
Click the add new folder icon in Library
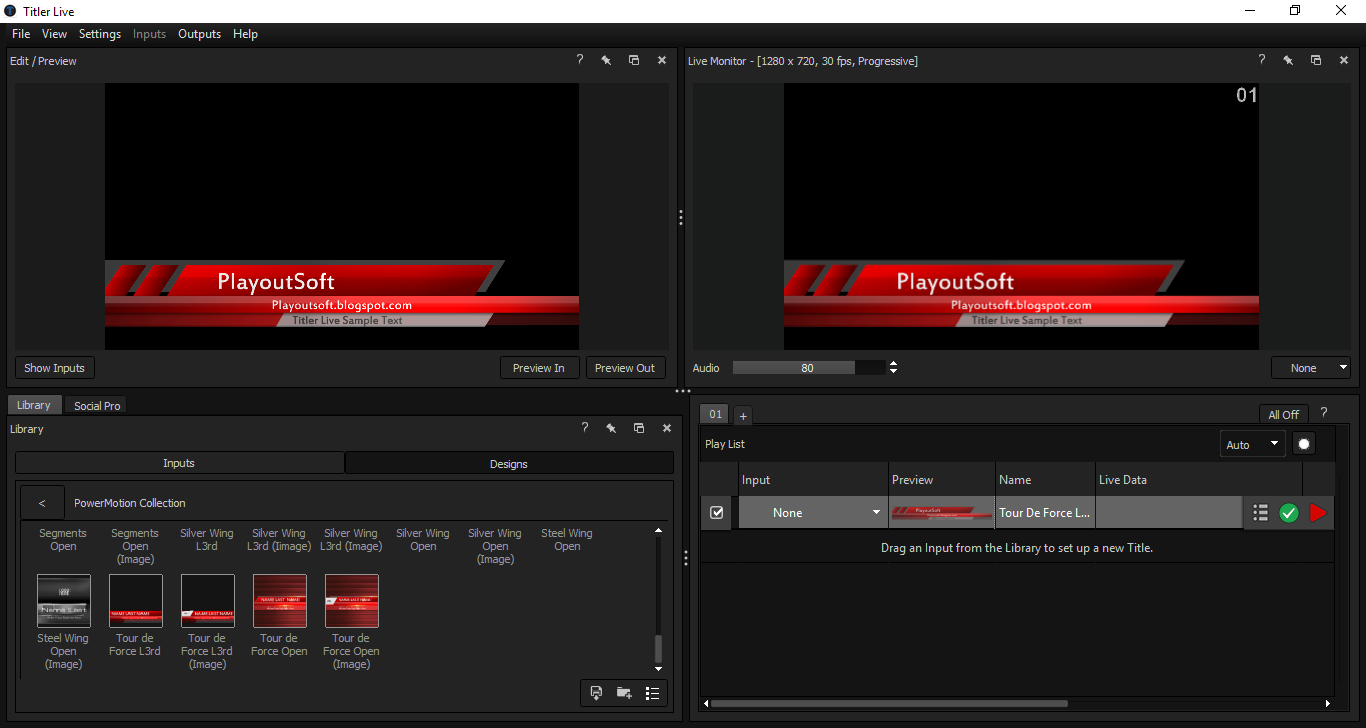pos(624,693)
